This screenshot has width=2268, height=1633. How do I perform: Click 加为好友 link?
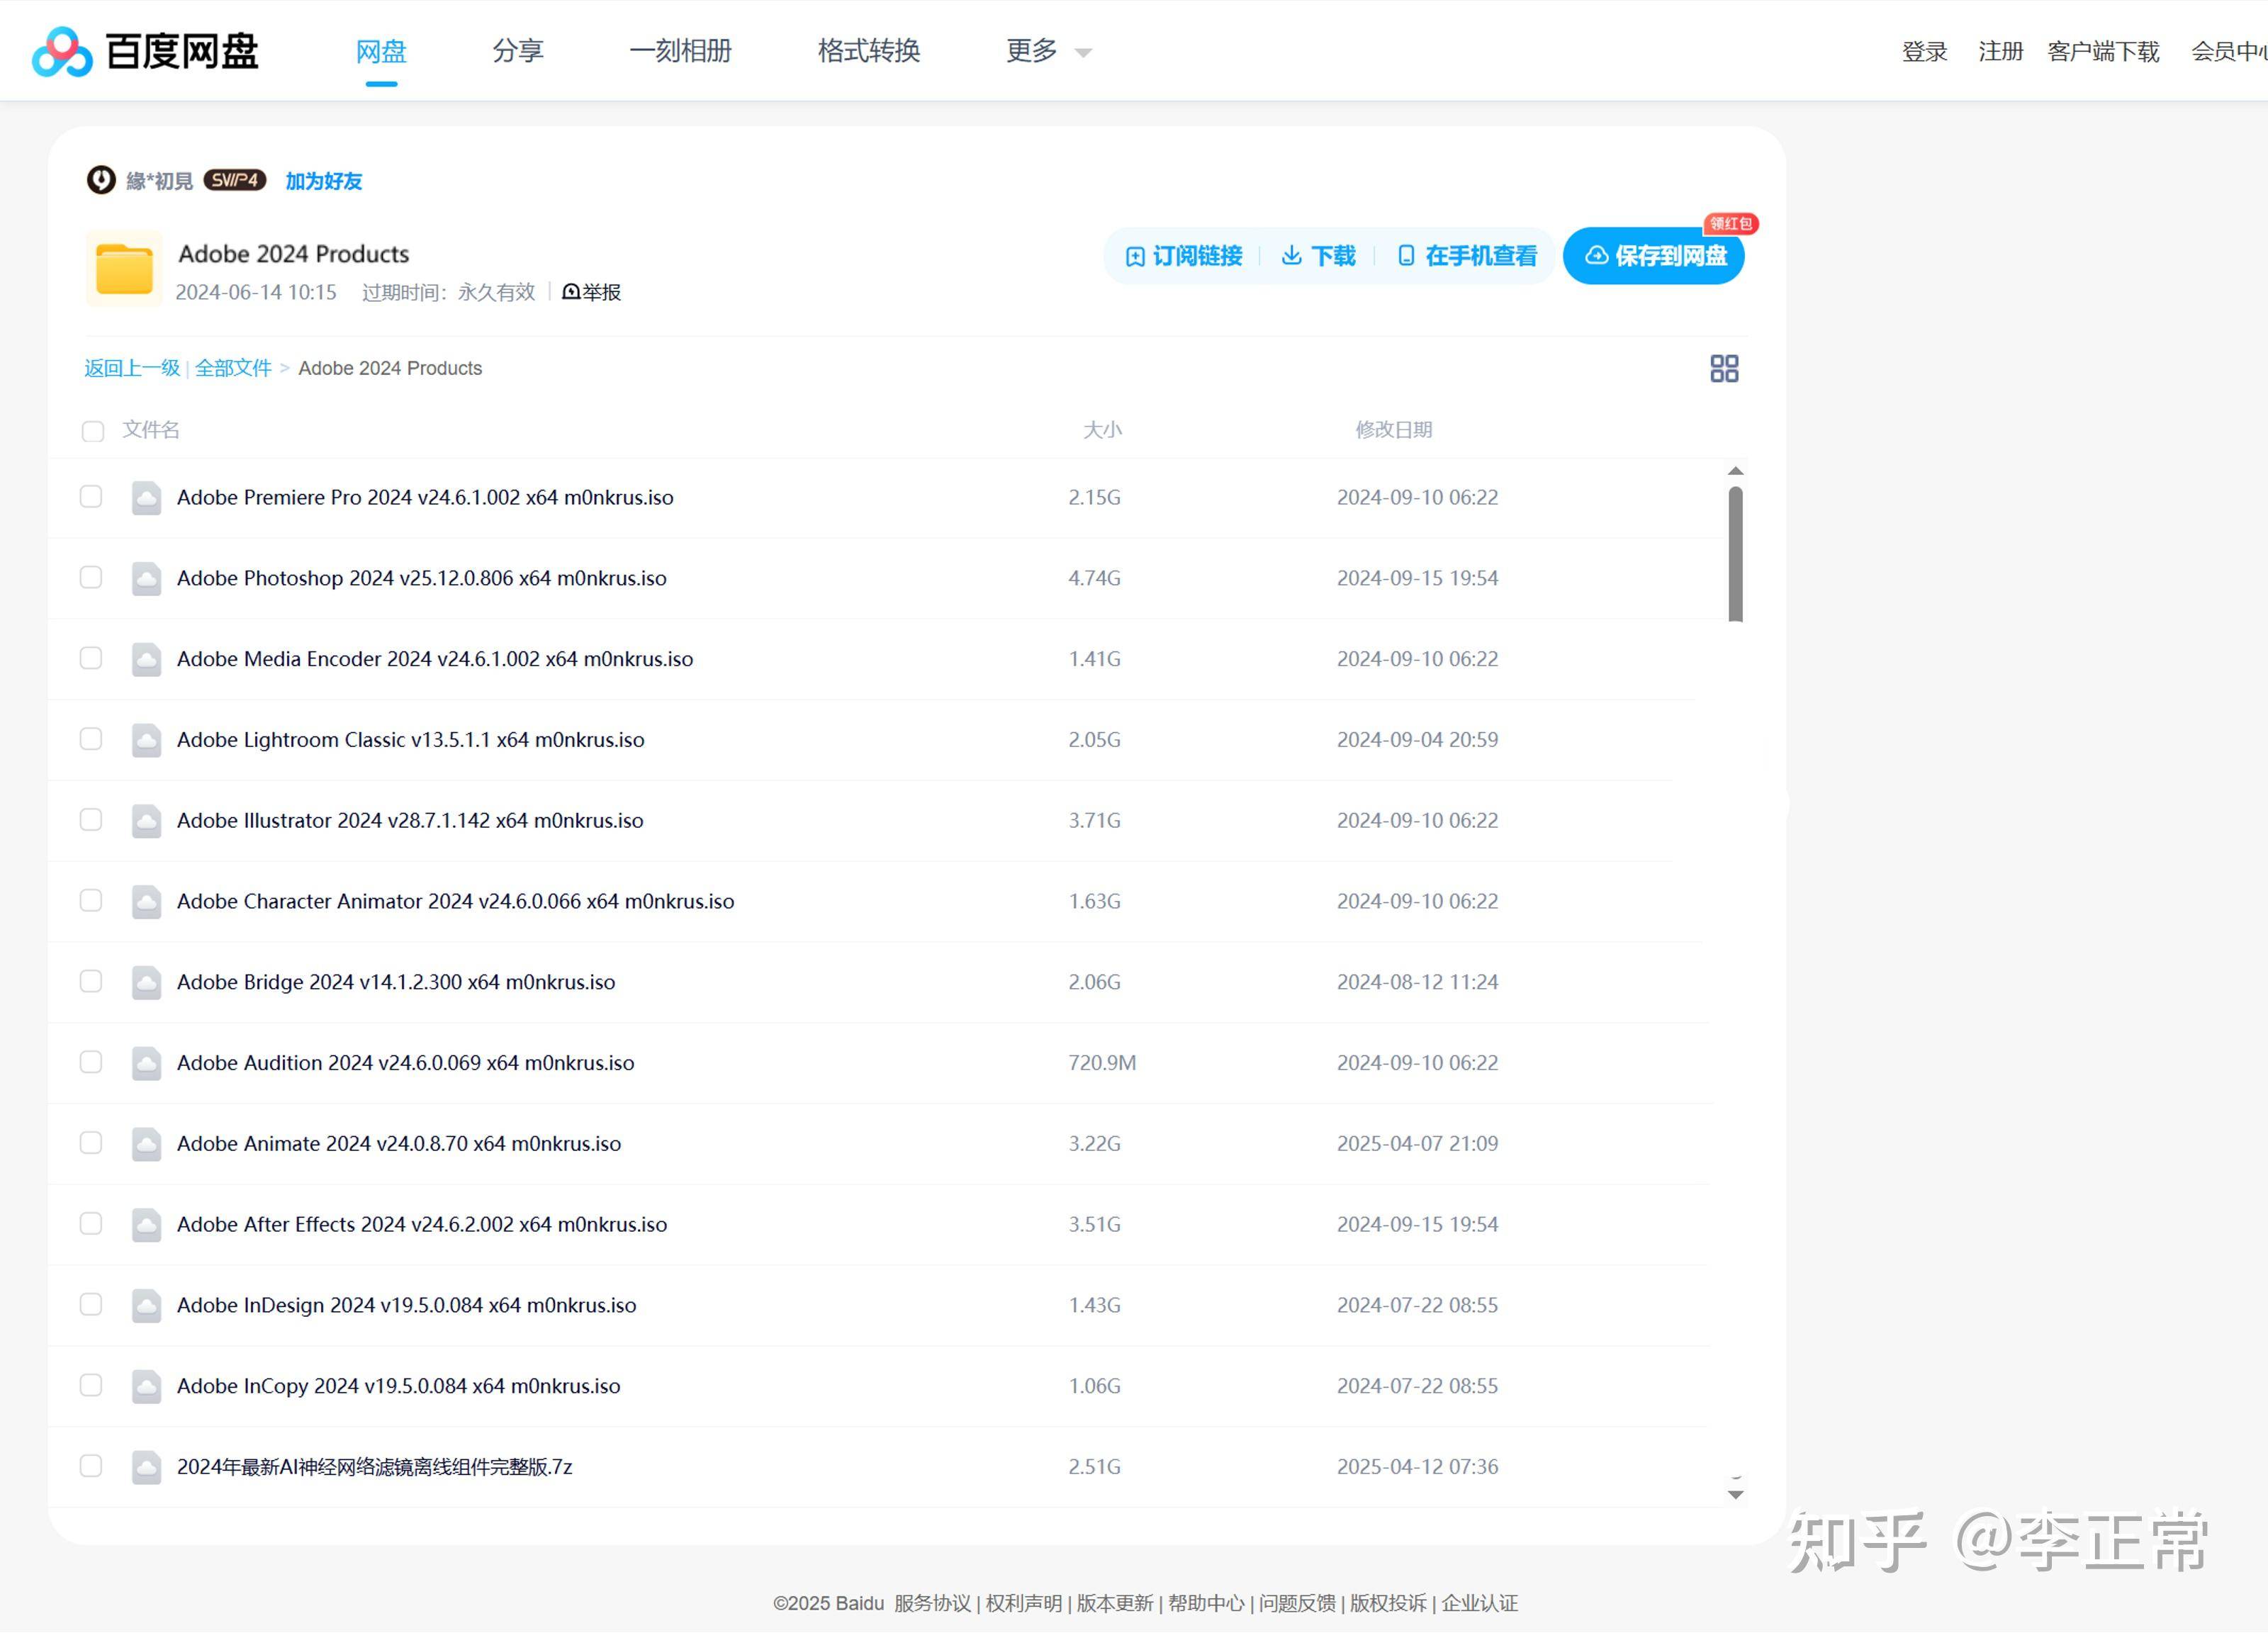click(x=324, y=181)
